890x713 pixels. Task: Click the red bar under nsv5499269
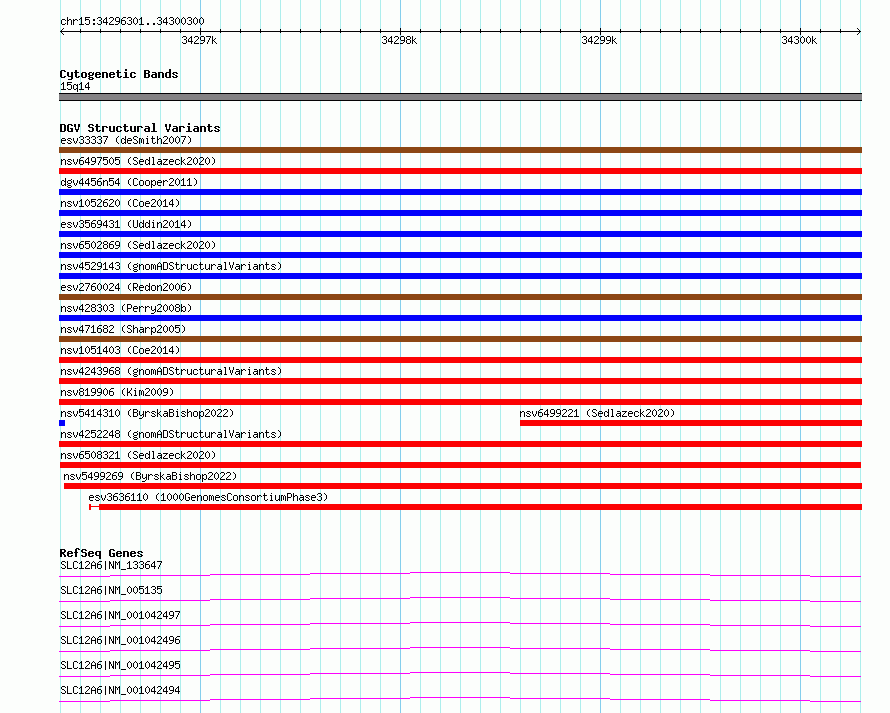pyautogui.click(x=463, y=486)
